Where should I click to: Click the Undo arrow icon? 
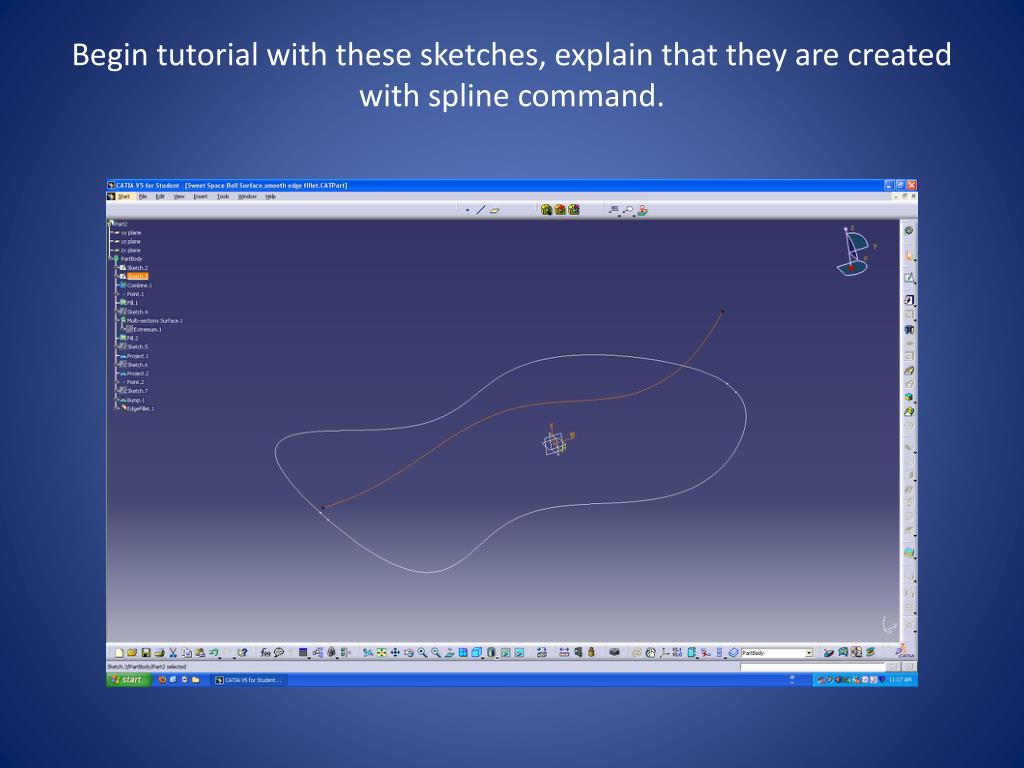tap(213, 652)
